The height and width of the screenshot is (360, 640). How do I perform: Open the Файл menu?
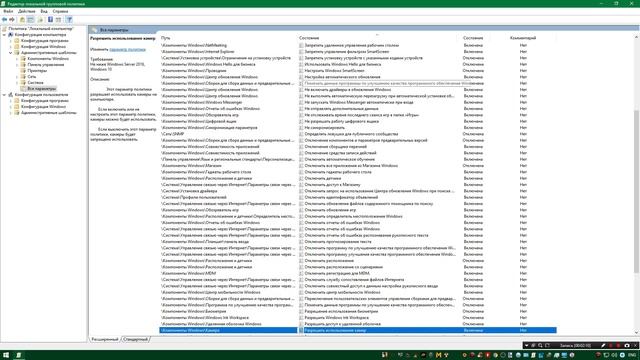click(x=8, y=11)
